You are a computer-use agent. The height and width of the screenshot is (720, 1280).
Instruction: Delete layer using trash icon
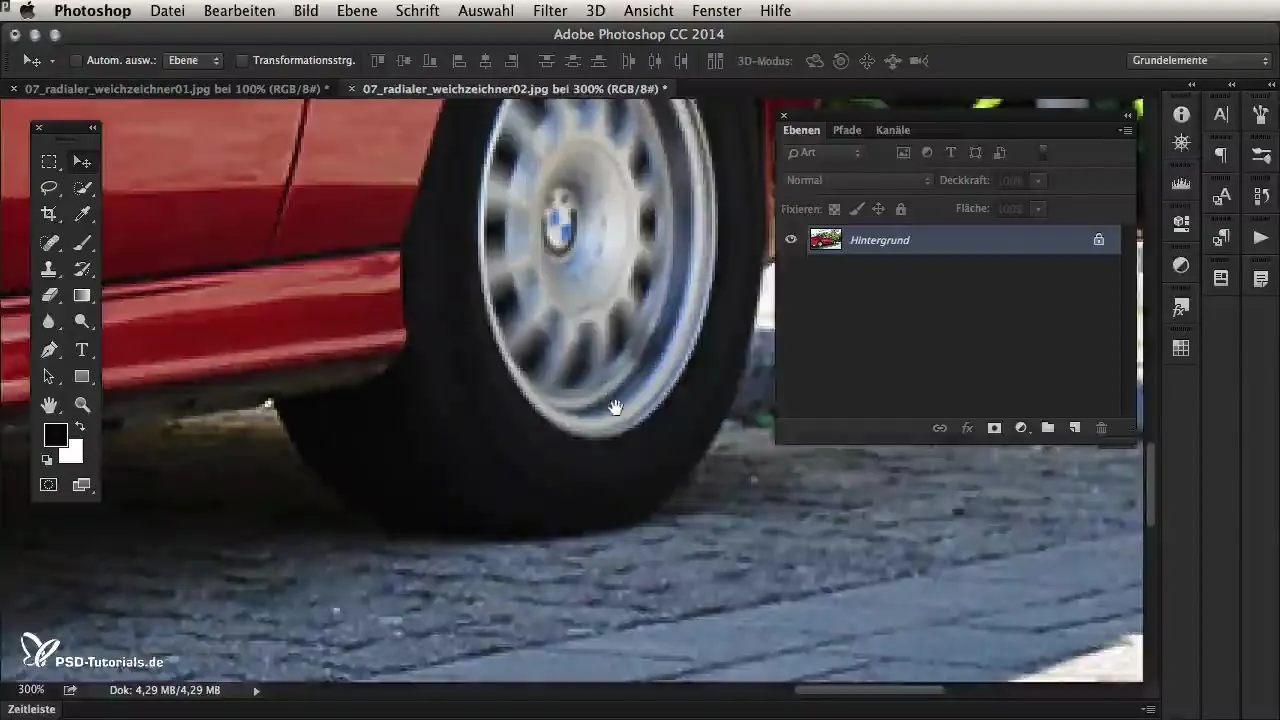pos(1101,428)
